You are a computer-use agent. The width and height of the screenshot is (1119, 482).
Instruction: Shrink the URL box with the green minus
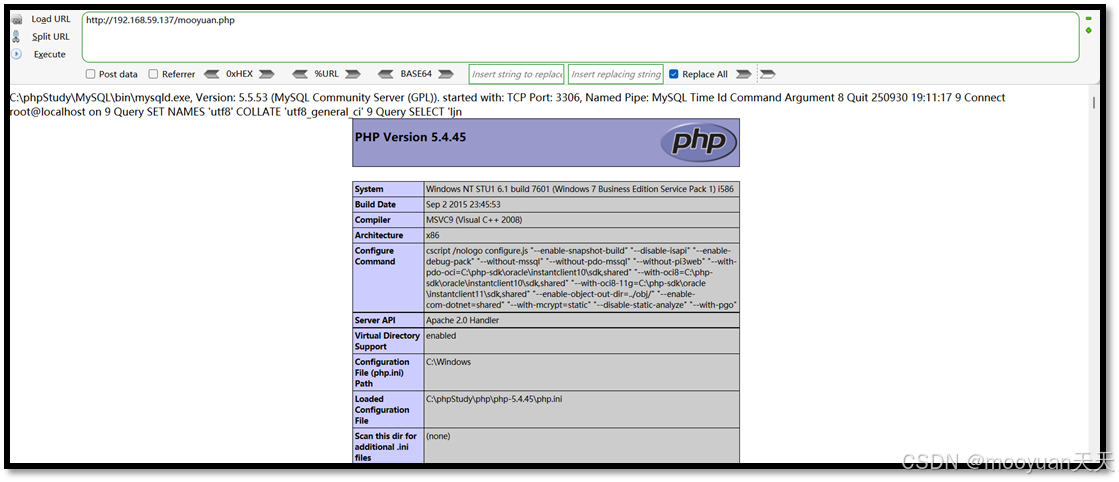[1088, 19]
